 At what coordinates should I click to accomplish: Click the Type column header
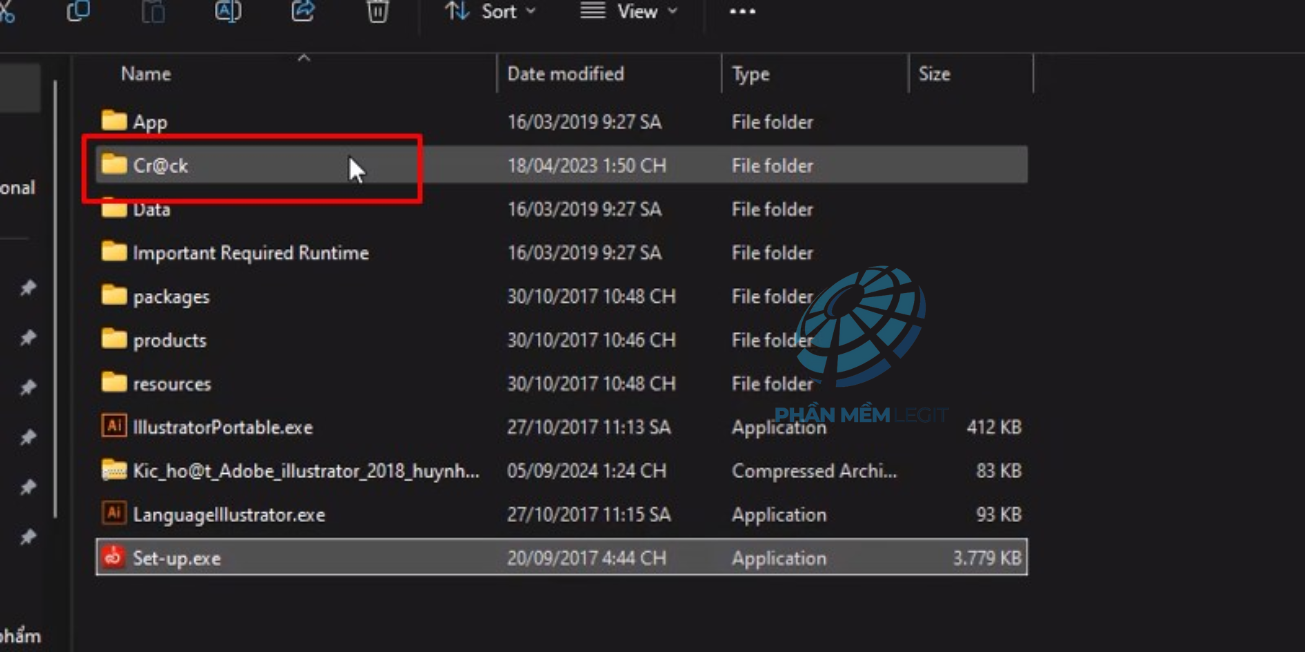(x=750, y=74)
